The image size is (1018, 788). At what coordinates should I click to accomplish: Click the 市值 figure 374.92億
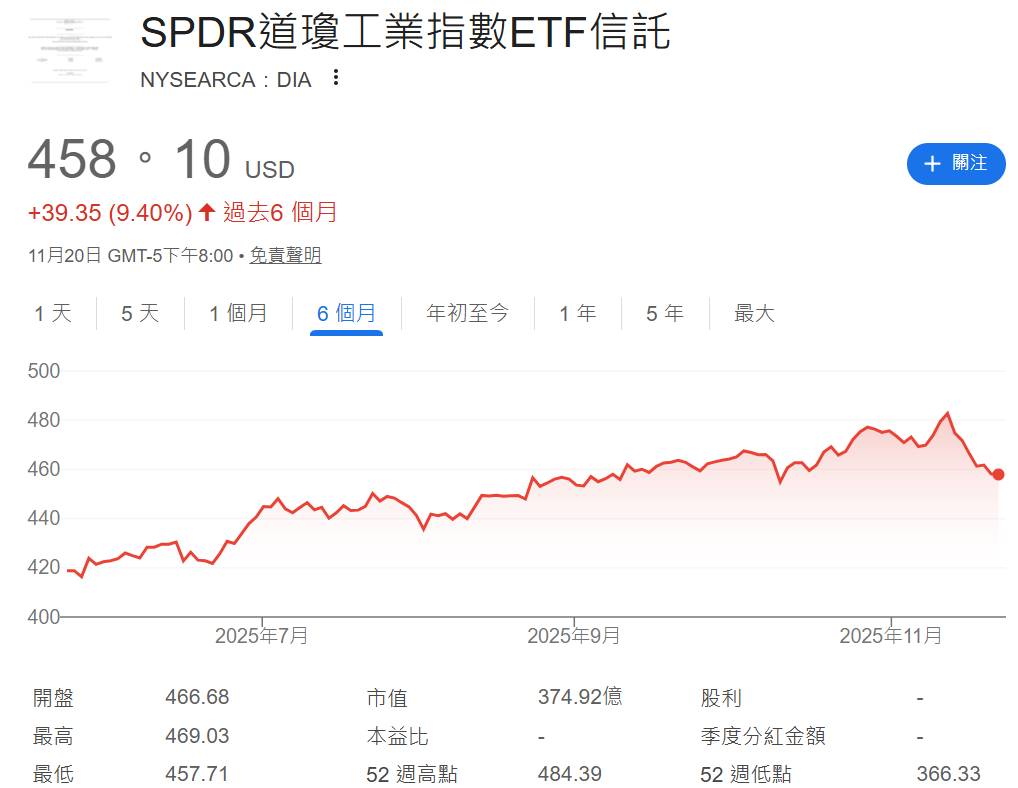click(x=580, y=698)
